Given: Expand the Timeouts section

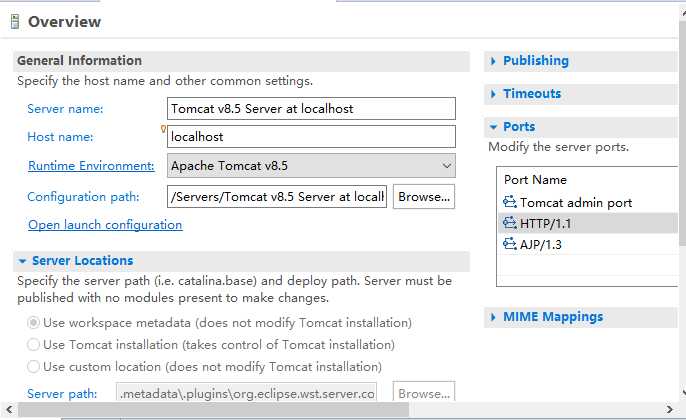Looking at the screenshot, I should (x=493, y=94).
